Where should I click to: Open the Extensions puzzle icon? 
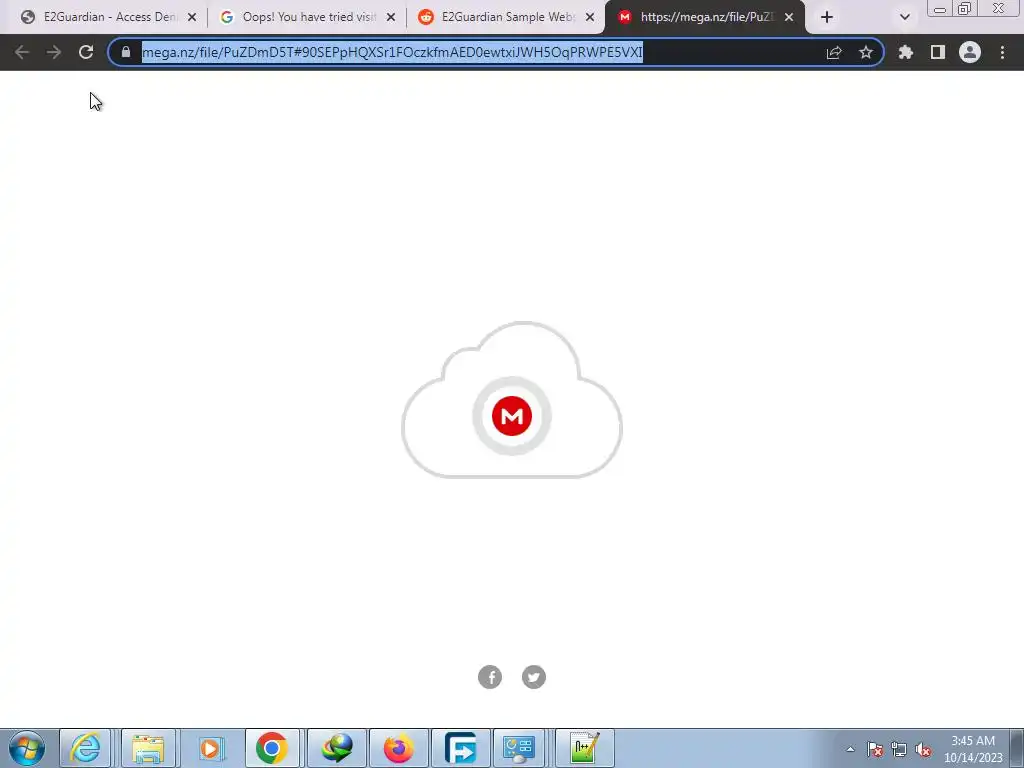tap(906, 52)
